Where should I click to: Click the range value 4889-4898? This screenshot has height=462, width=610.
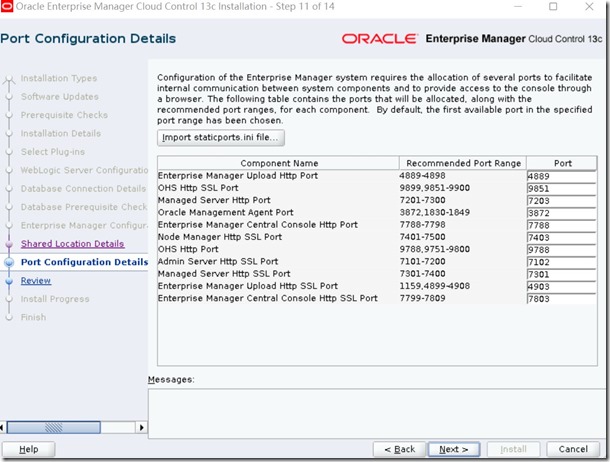click(422, 176)
